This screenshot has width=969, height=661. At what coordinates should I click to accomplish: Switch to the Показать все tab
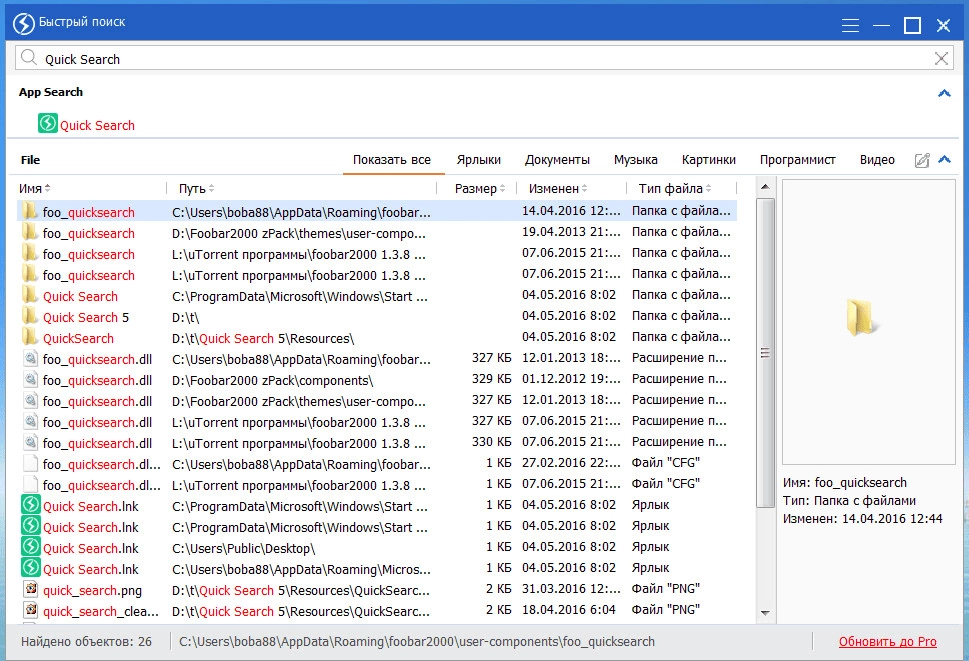[x=392, y=160]
